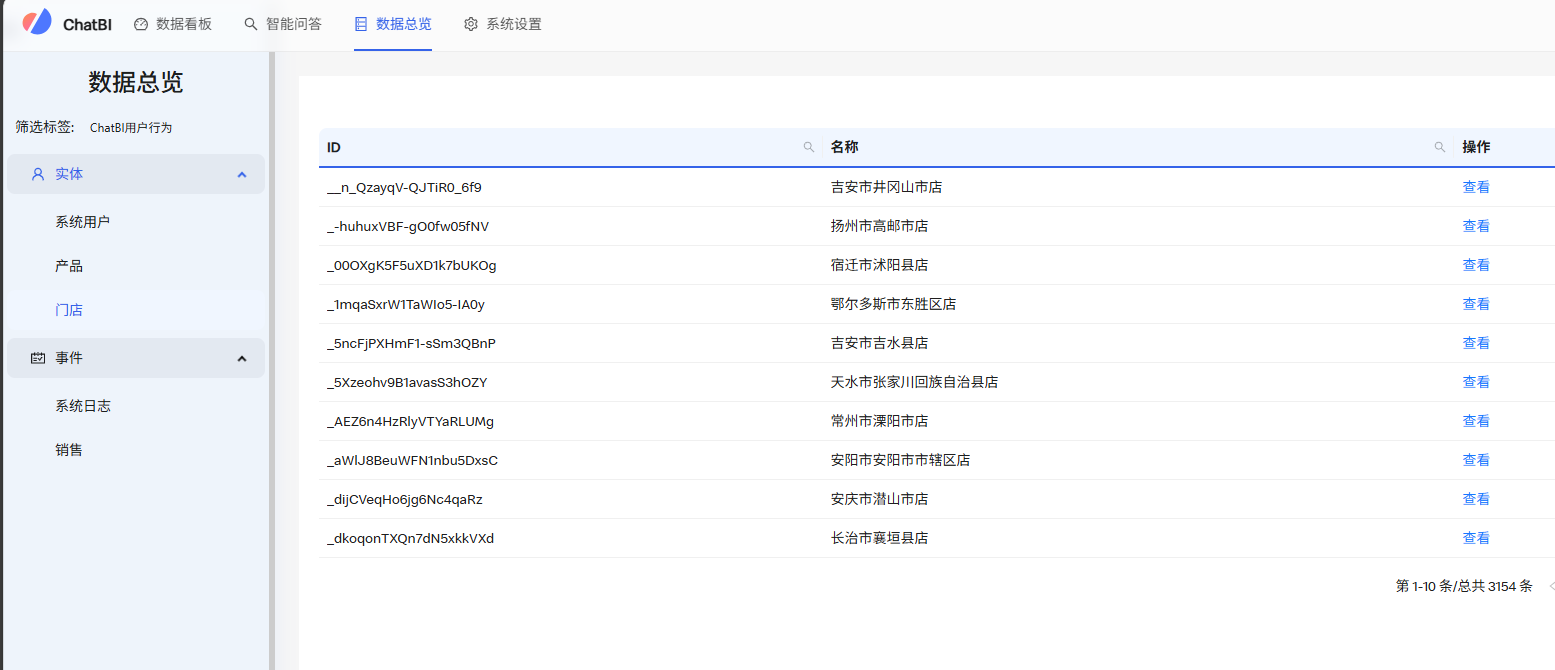Open the search icon in the 名称 column
The width and height of the screenshot is (1555, 670).
click(x=1439, y=147)
